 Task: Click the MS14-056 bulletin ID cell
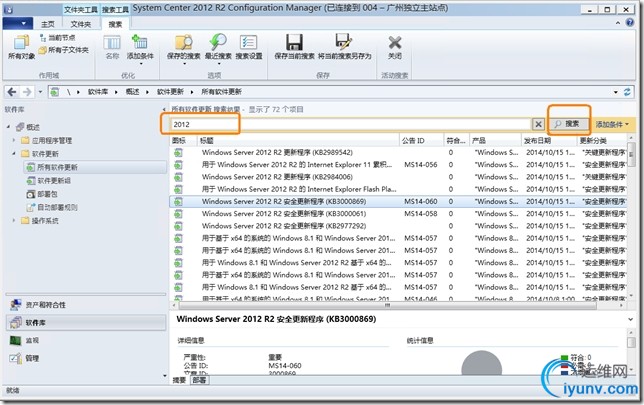point(420,165)
